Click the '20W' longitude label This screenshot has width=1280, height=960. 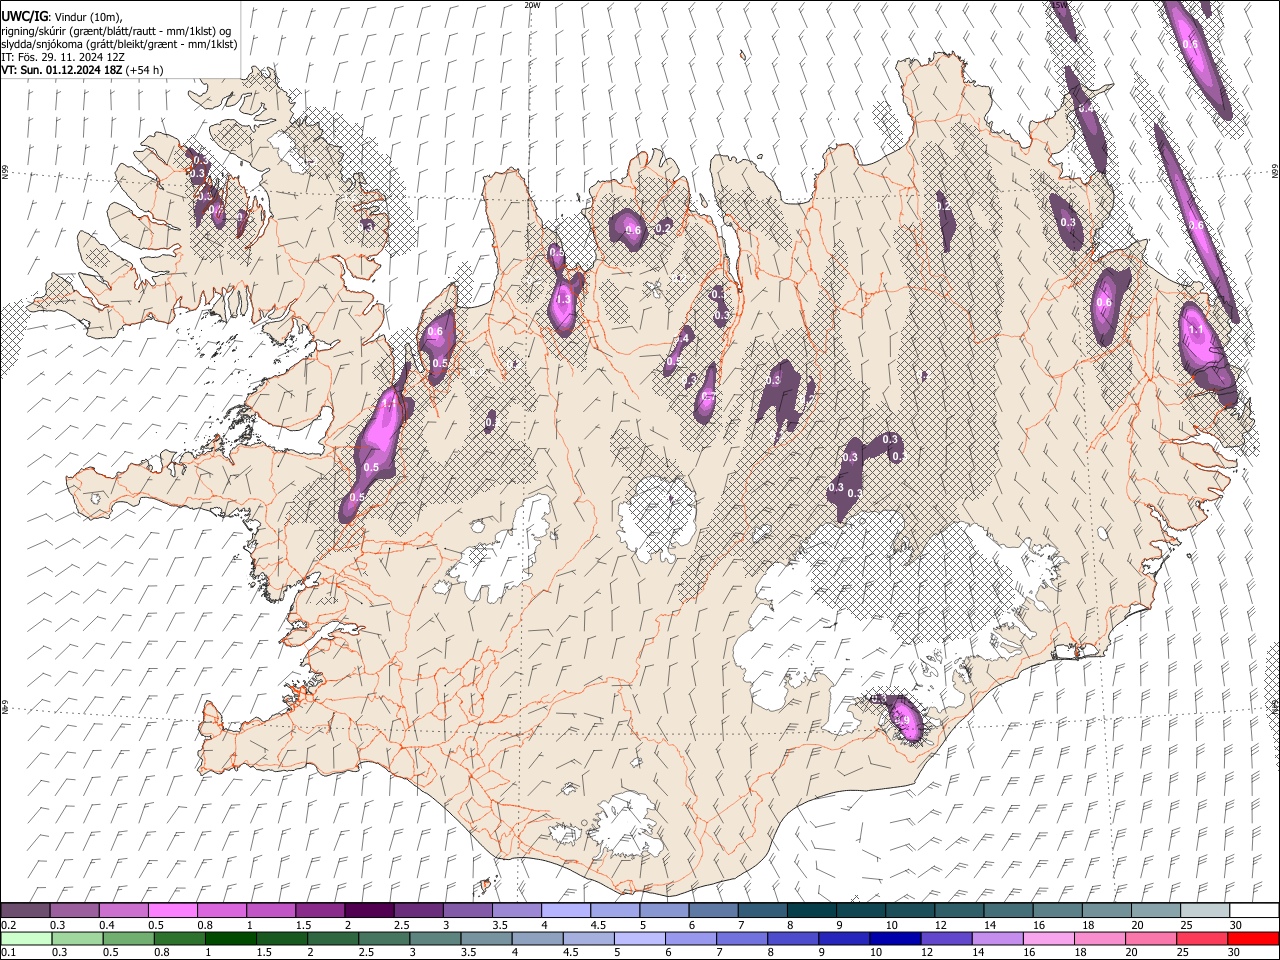(x=532, y=5)
